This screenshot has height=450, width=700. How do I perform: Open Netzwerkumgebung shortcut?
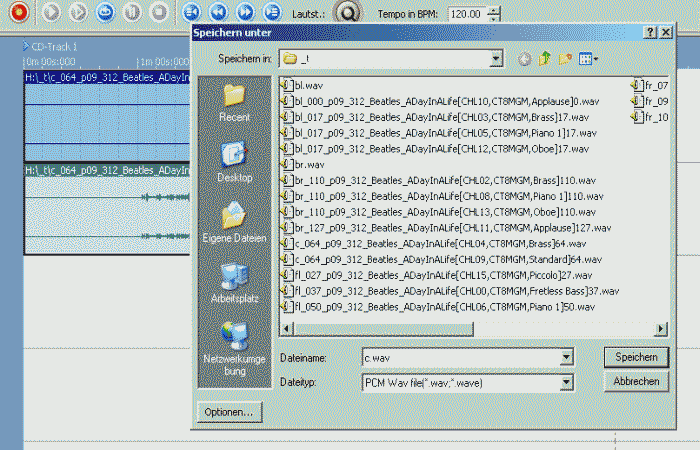coord(234,345)
